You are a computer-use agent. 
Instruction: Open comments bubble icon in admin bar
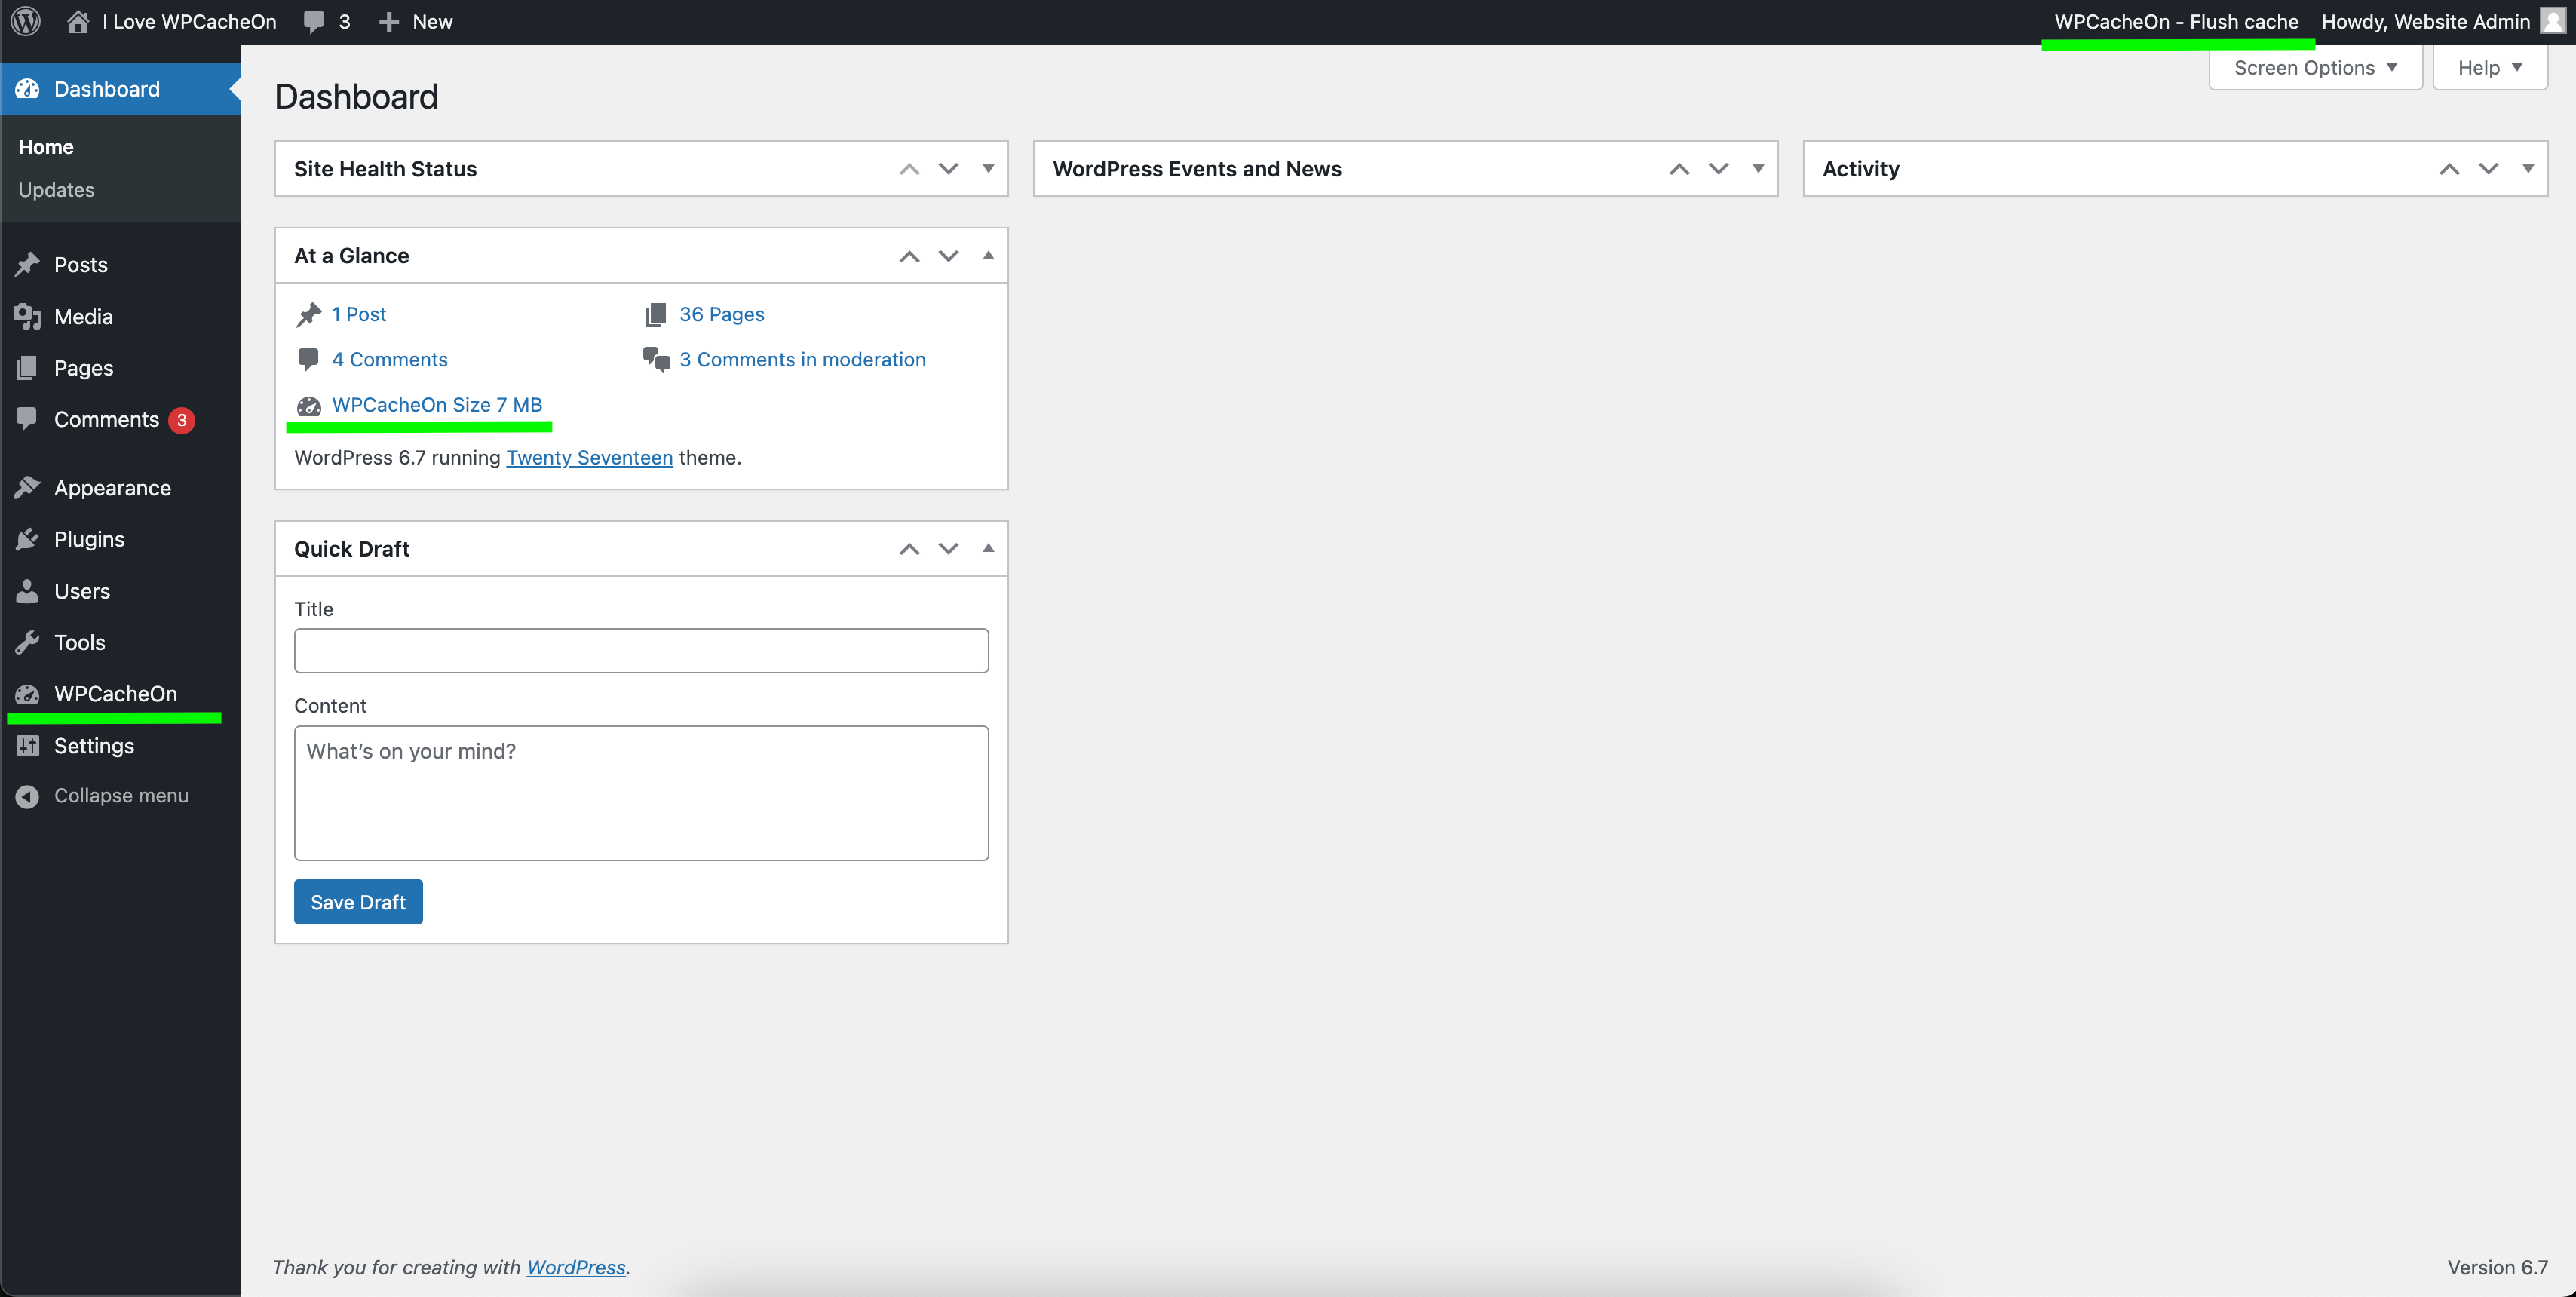[314, 21]
